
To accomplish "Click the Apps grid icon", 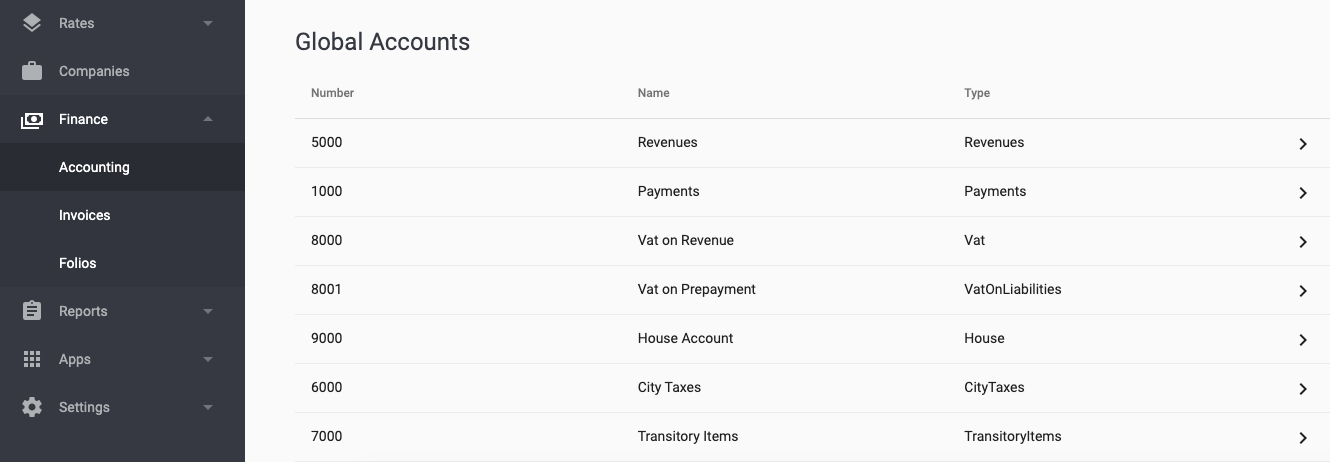I will point(32,359).
